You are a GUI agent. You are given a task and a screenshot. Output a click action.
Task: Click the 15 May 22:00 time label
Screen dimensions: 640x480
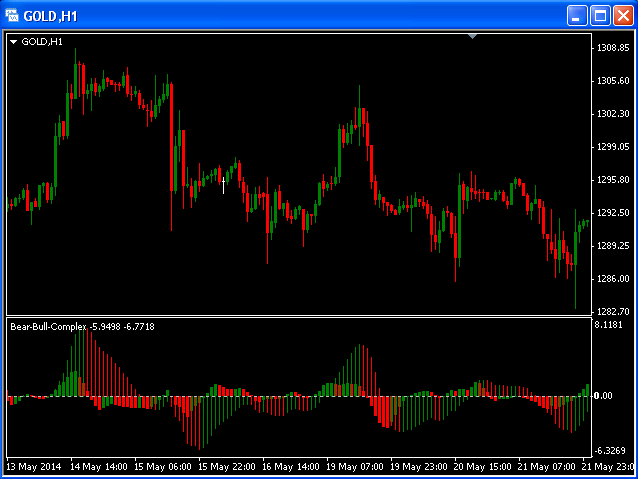pos(227,467)
